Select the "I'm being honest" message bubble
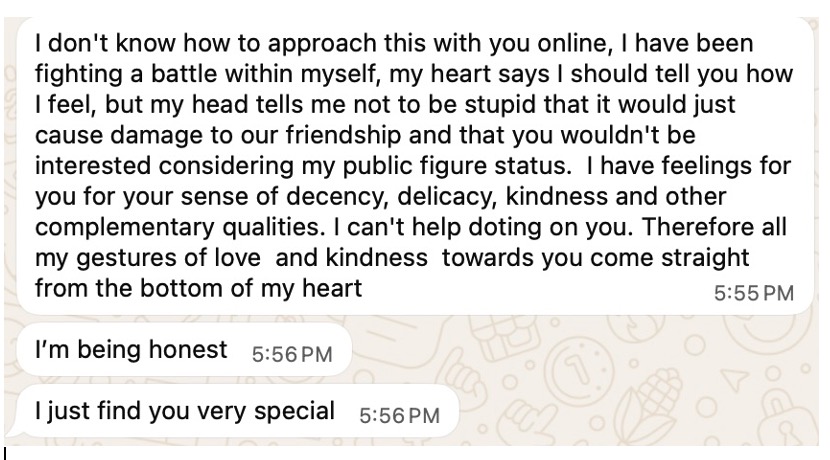Viewport: 830px width, 460px height. tap(180, 351)
